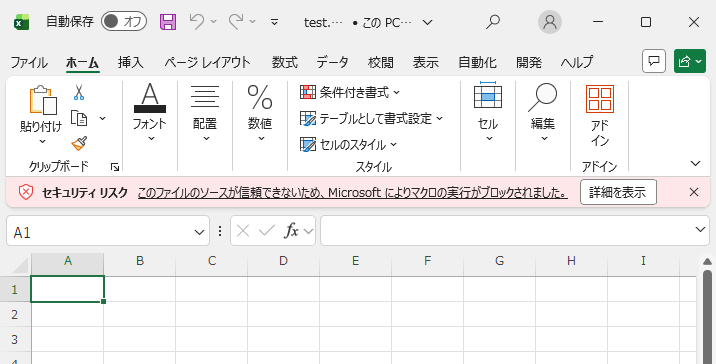This screenshot has height=364, width=716.
Task: Switch to the 開発 tab
Action: point(529,62)
